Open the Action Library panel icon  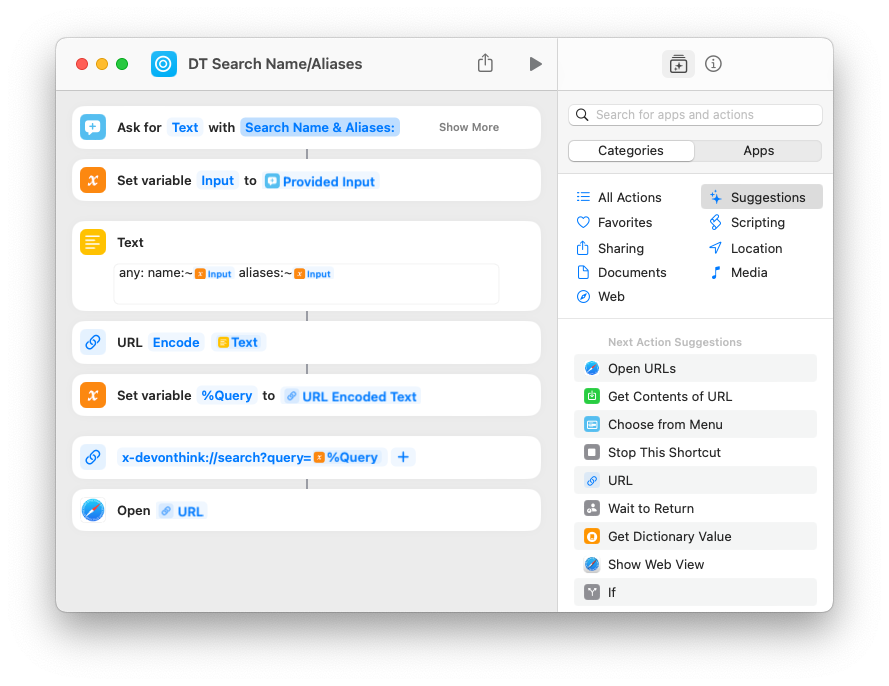point(678,64)
